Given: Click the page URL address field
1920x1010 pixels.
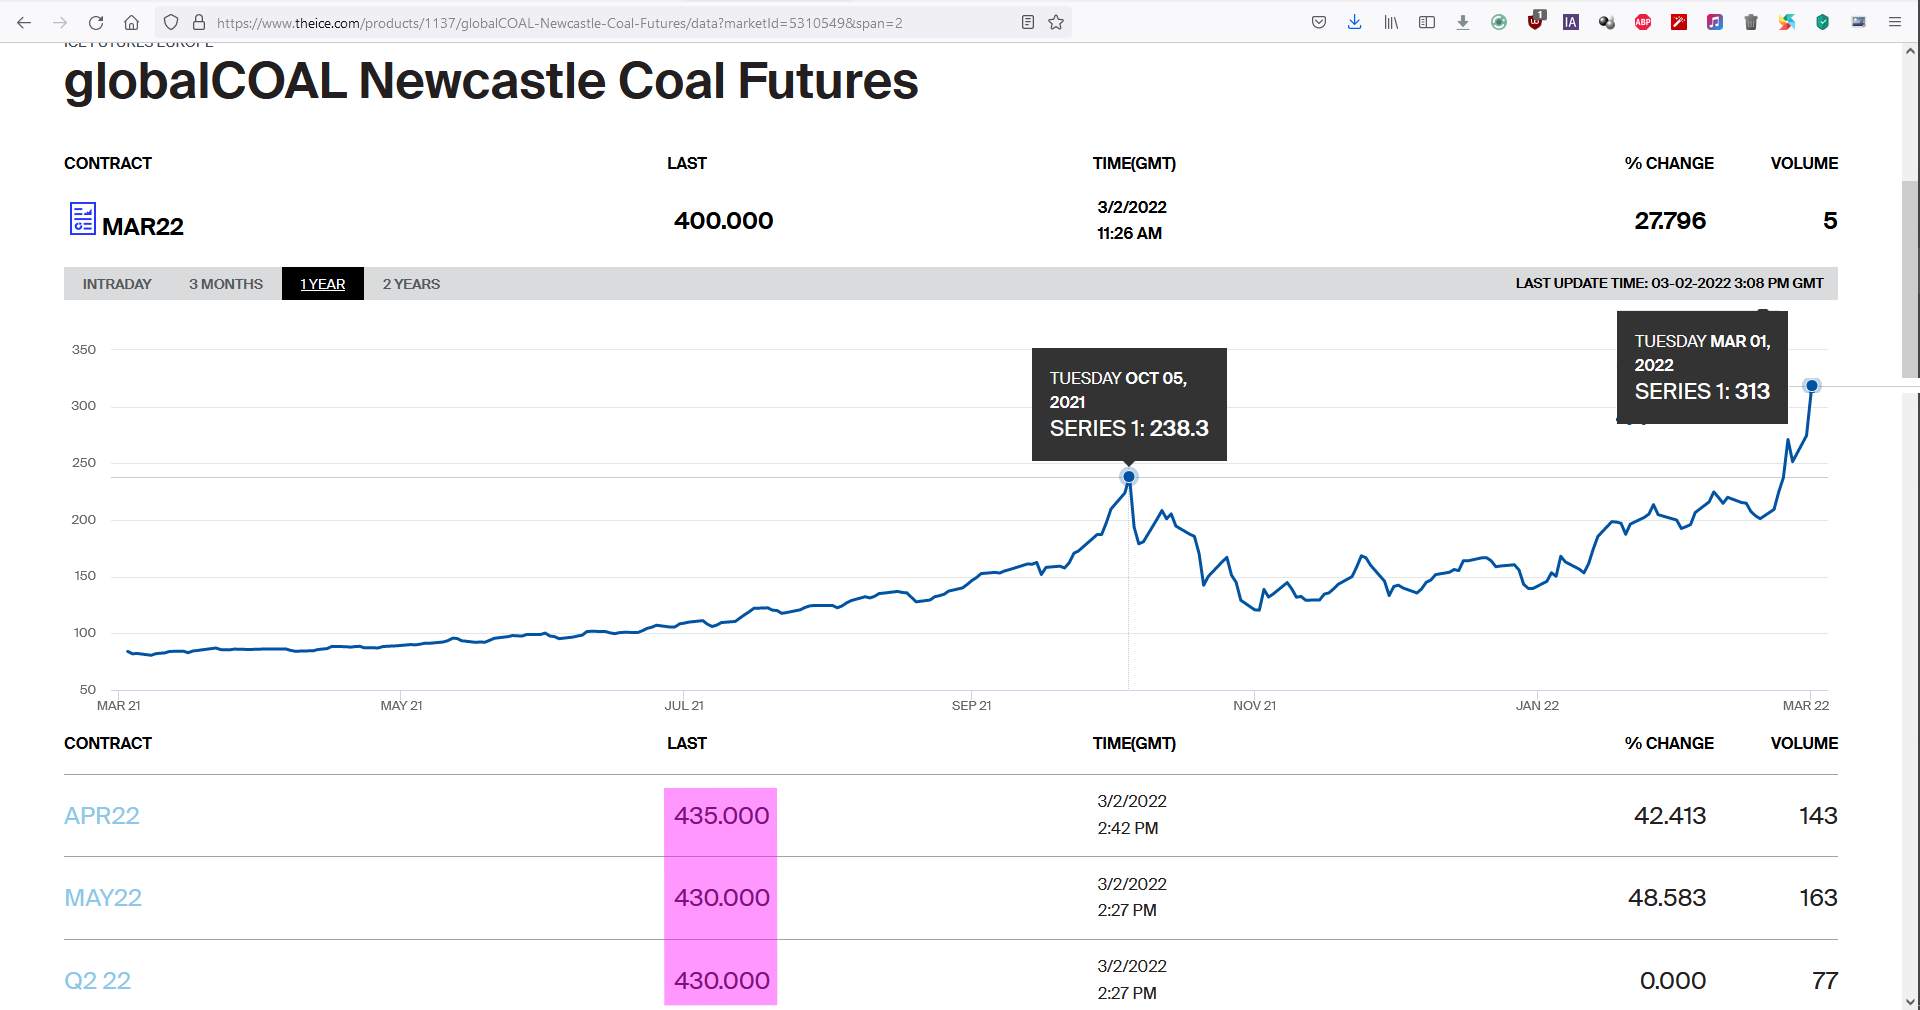Looking at the screenshot, I should click(600, 22).
